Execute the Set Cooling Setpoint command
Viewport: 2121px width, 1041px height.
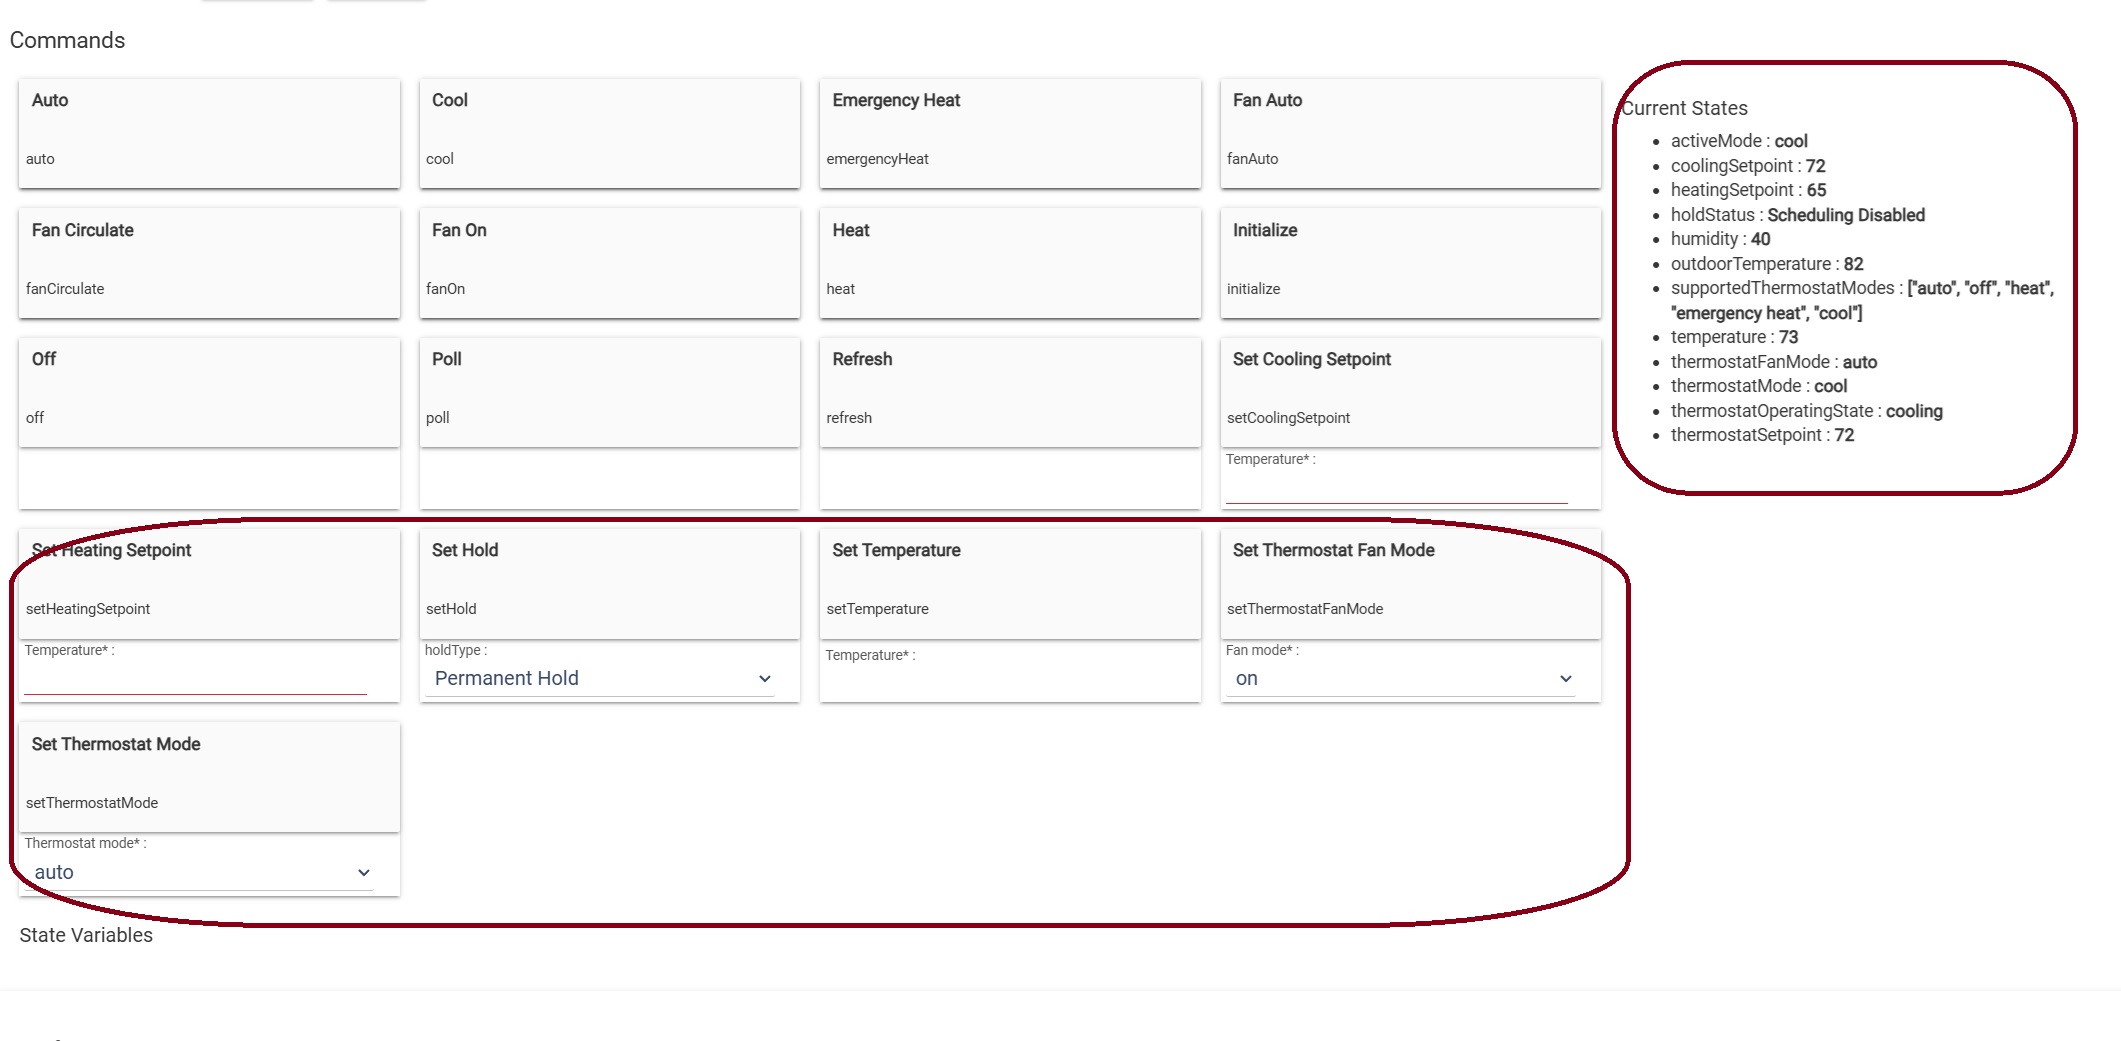pyautogui.click(x=1410, y=391)
